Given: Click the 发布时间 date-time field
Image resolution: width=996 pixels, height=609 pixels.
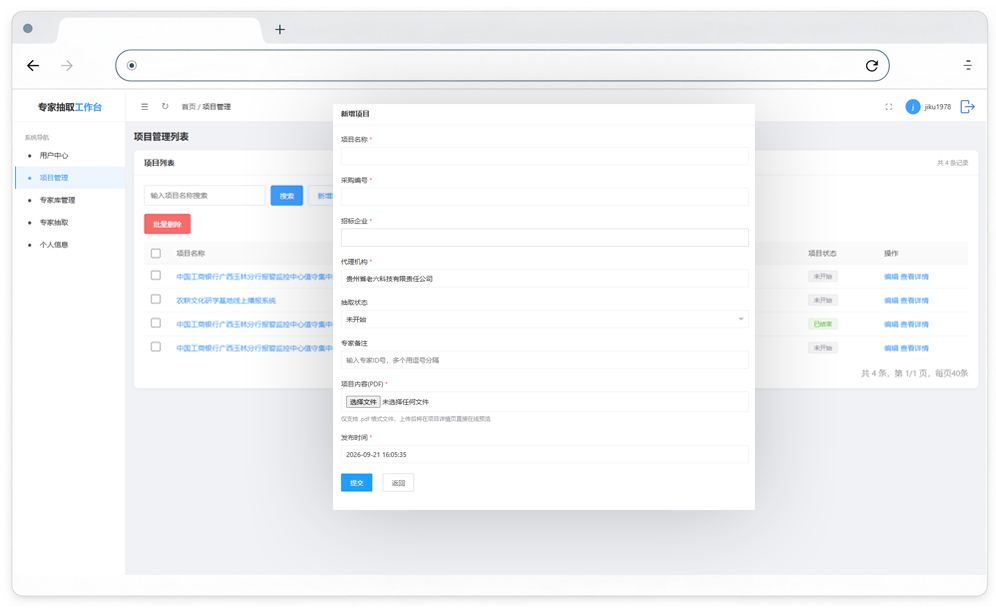Looking at the screenshot, I should [x=544, y=454].
